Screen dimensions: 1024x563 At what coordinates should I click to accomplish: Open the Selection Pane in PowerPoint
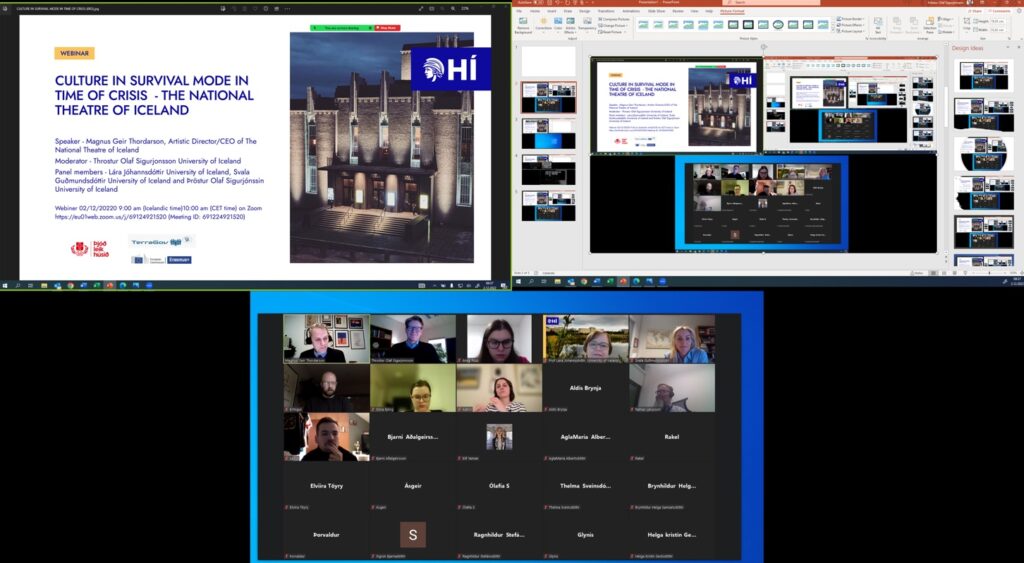(929, 25)
